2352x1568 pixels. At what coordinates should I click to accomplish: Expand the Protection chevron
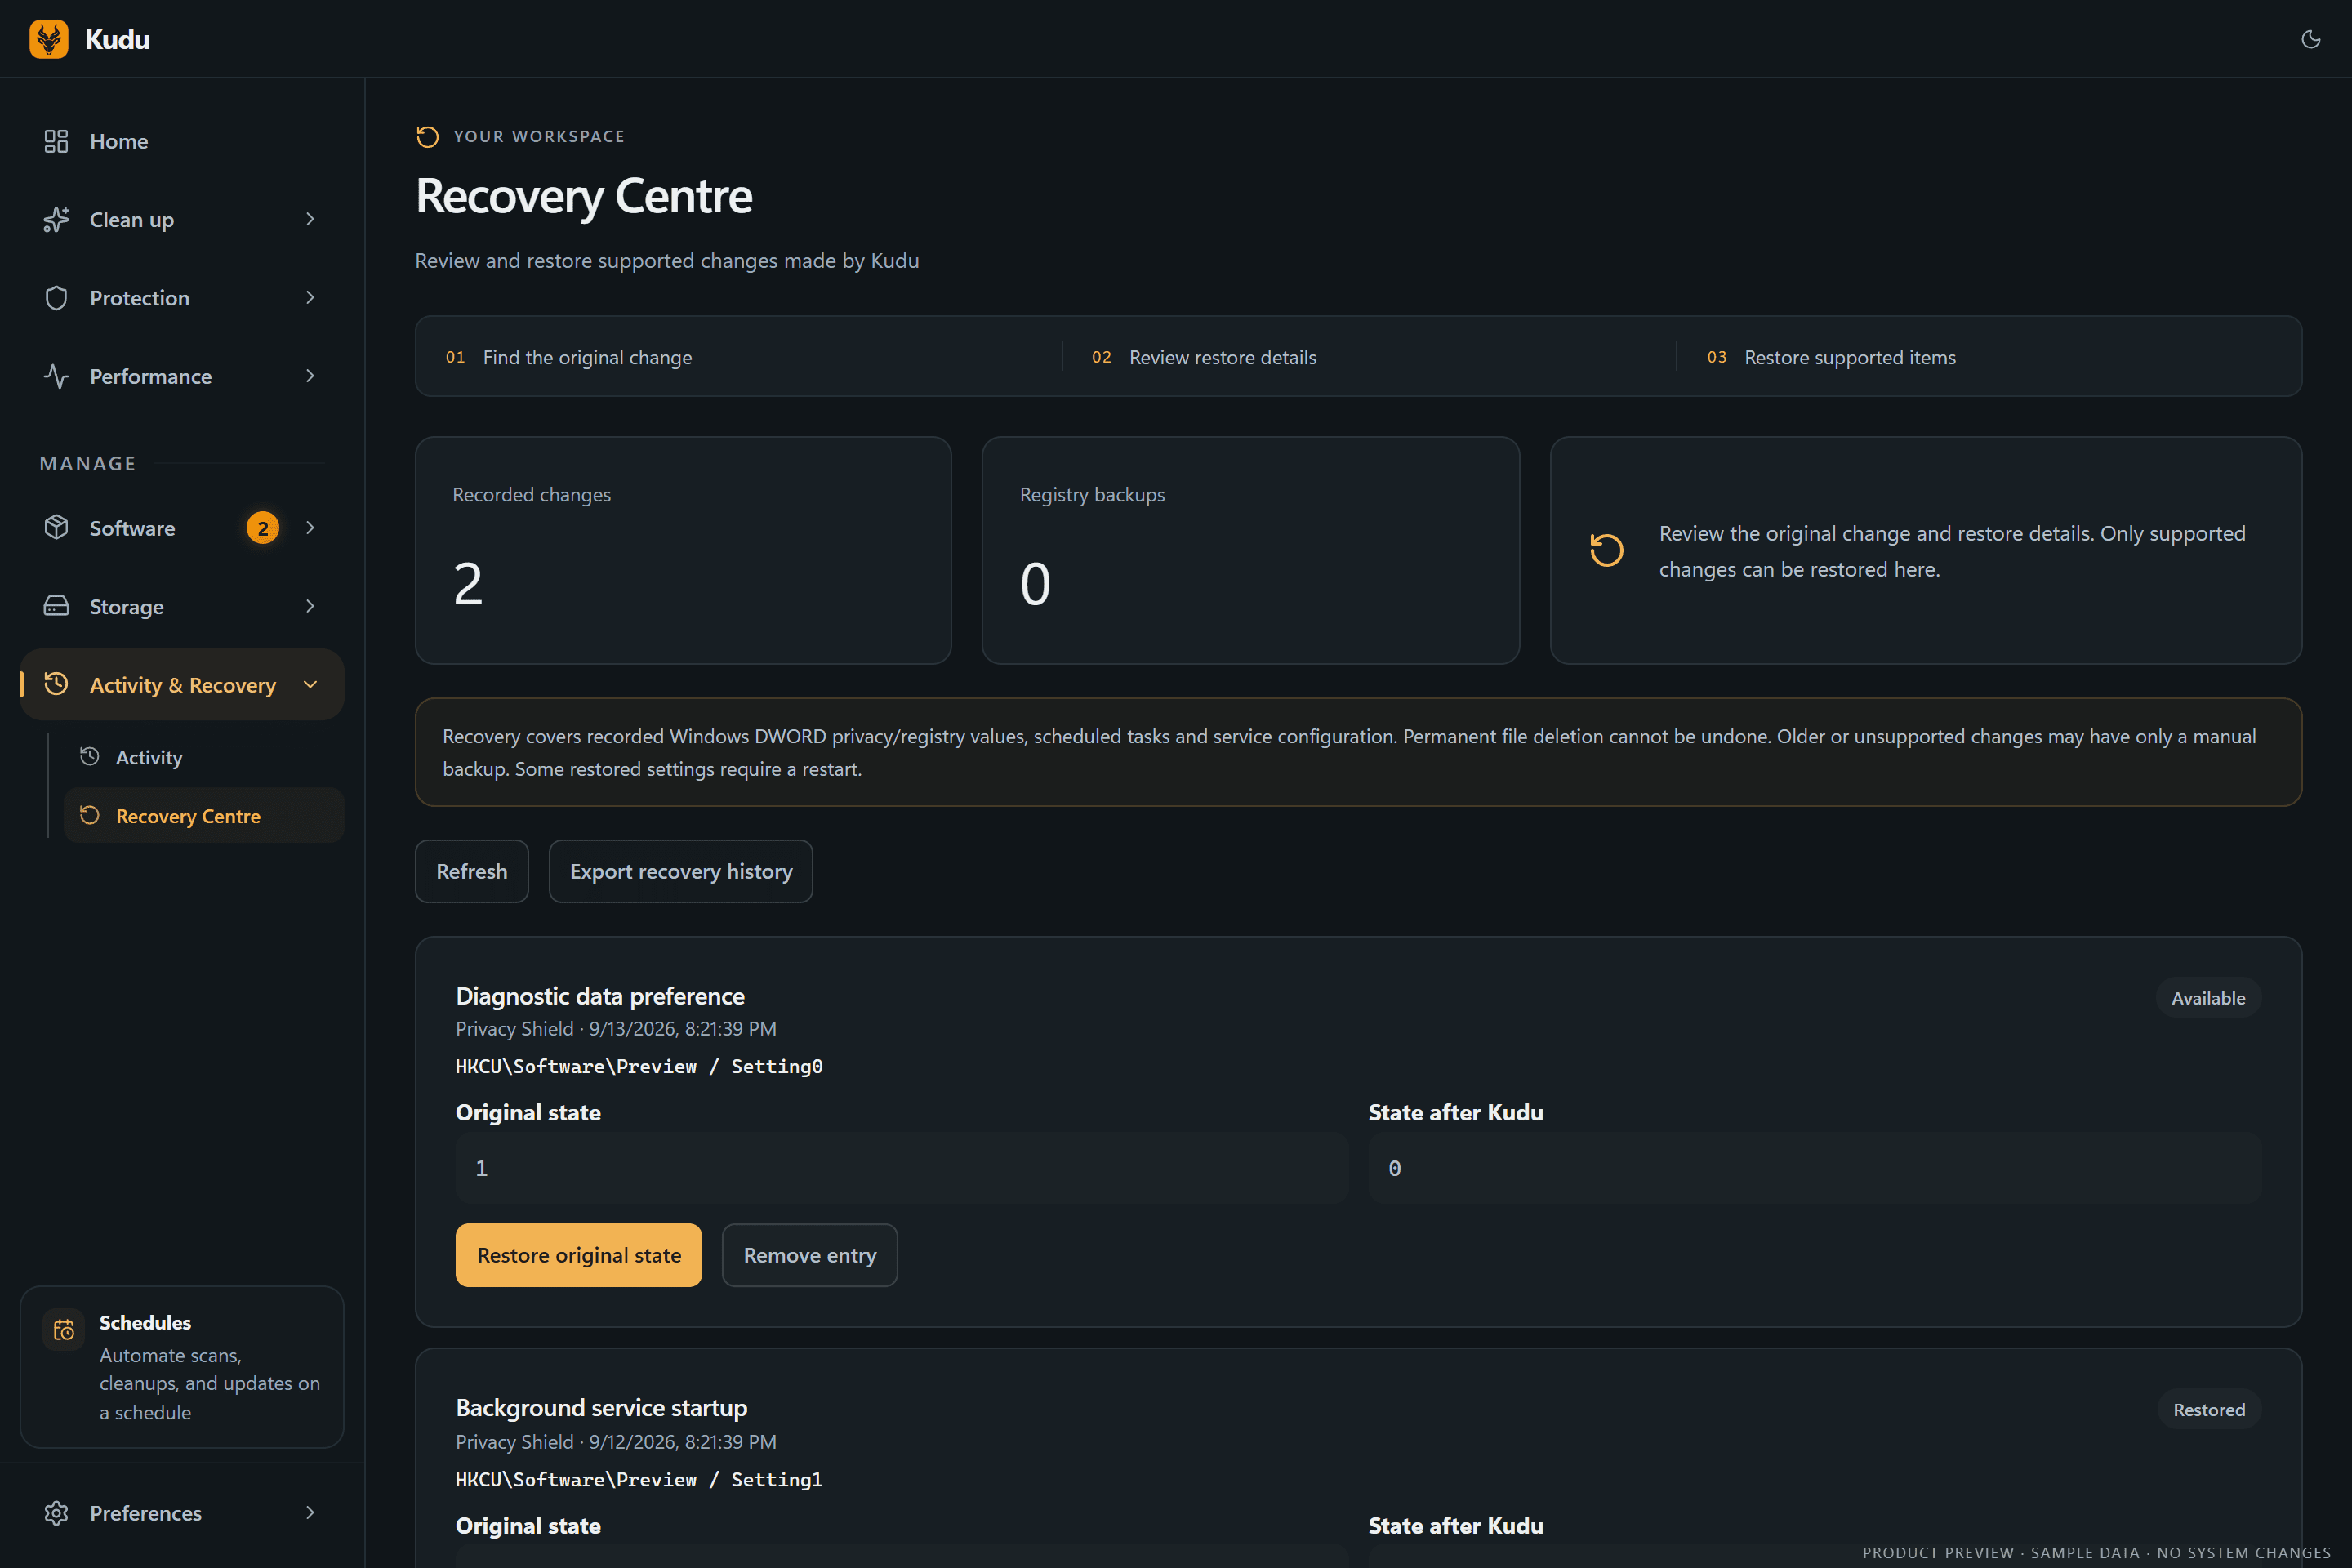(x=310, y=298)
